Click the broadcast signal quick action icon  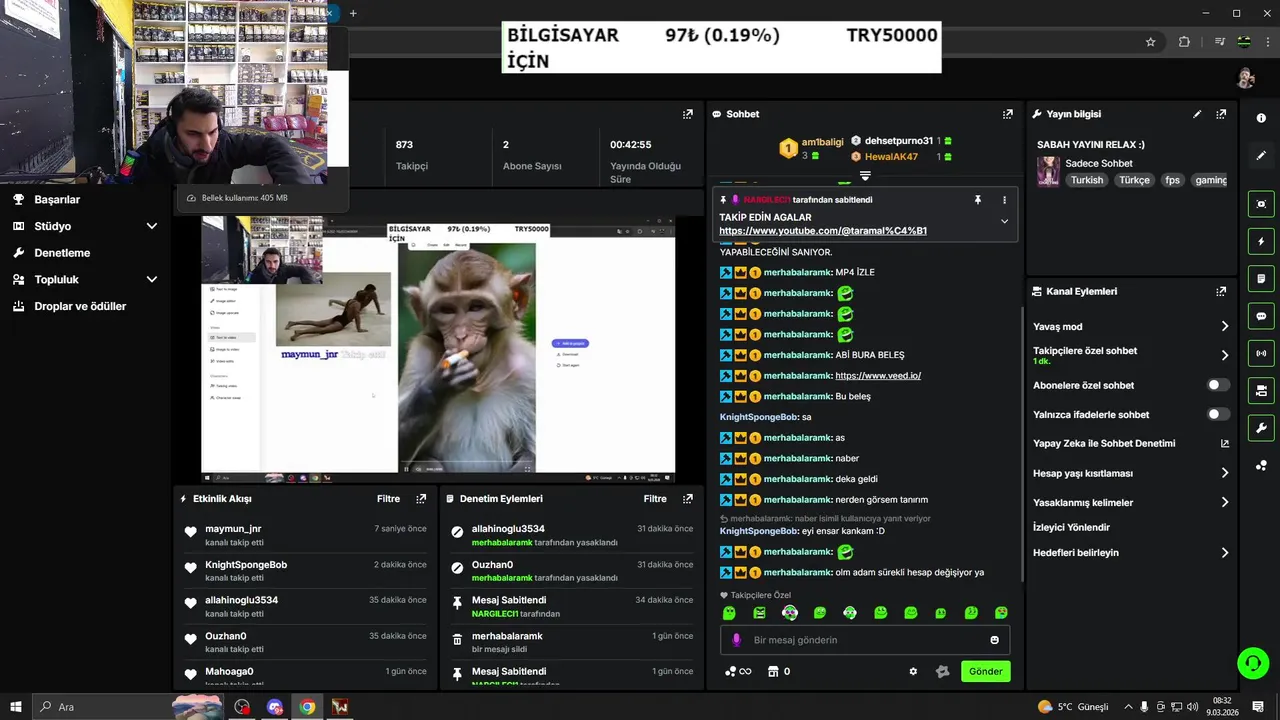(1261, 353)
